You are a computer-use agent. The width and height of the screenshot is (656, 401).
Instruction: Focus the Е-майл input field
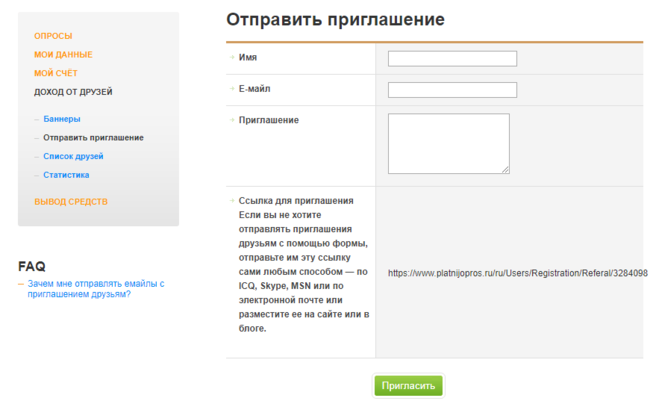(452, 90)
